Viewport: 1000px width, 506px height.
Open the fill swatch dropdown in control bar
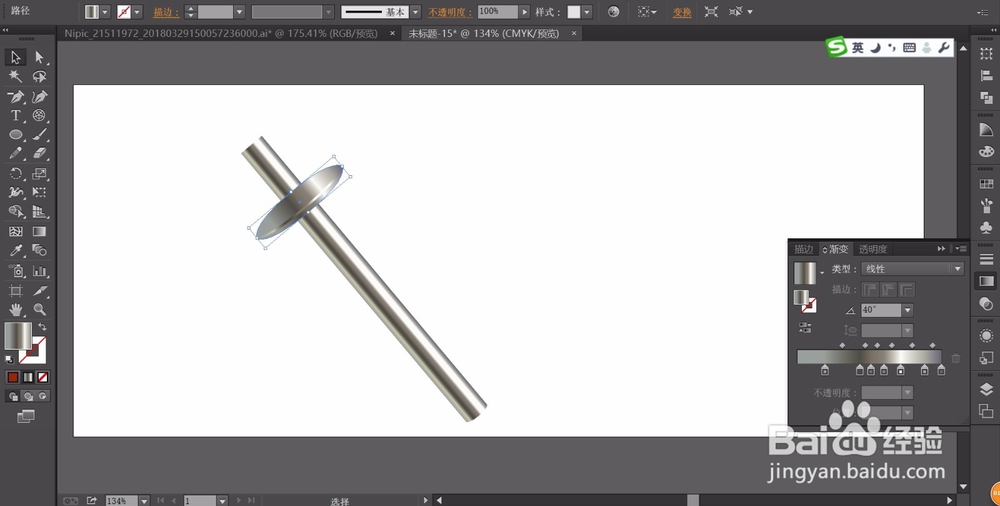click(x=105, y=11)
